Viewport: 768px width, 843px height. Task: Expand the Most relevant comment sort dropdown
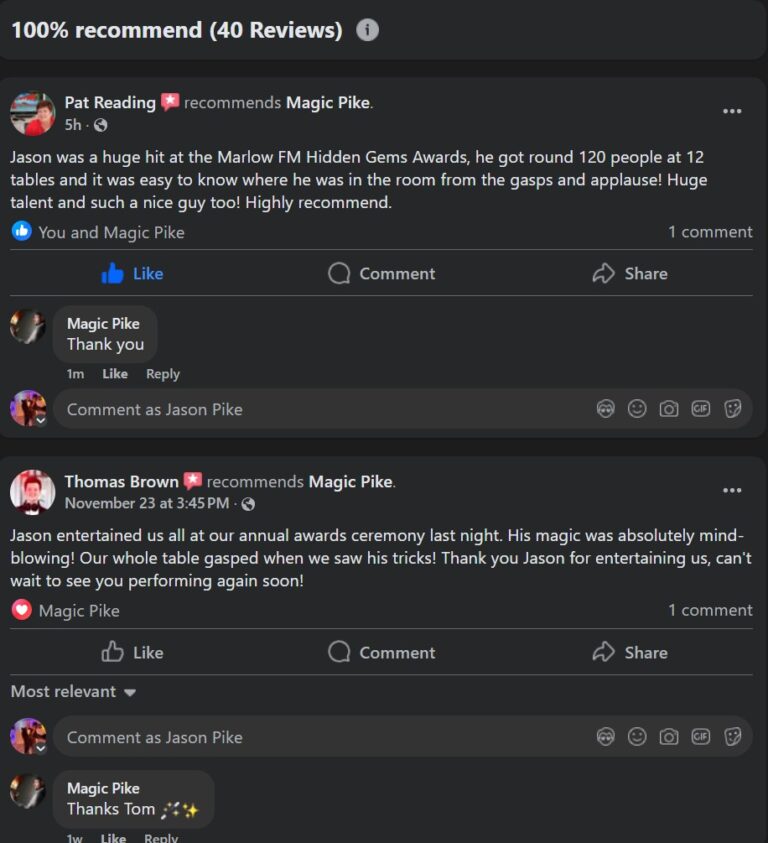click(74, 692)
